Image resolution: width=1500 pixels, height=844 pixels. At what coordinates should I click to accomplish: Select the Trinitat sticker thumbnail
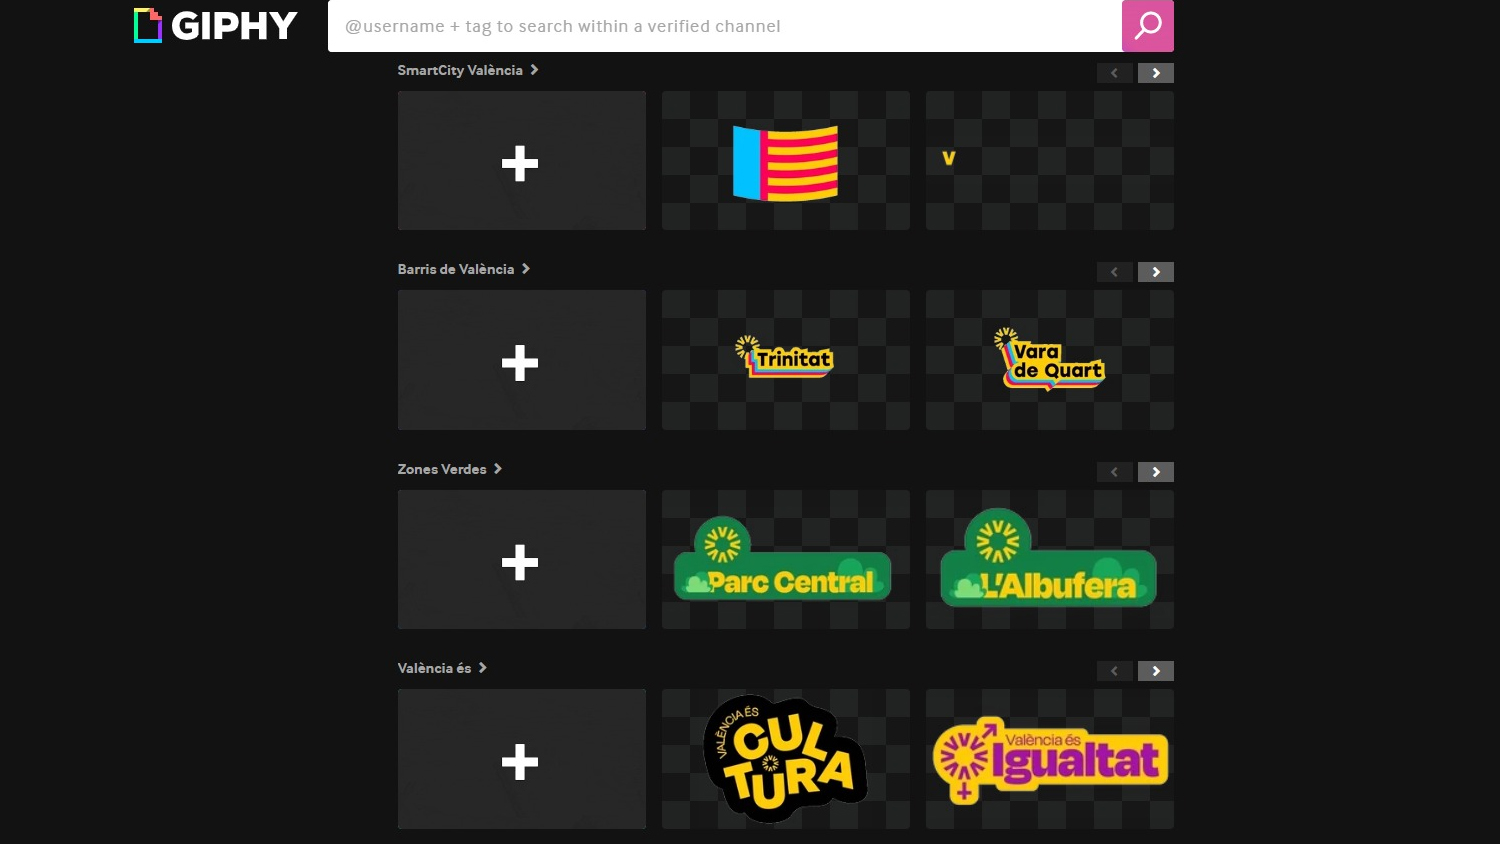(x=786, y=360)
